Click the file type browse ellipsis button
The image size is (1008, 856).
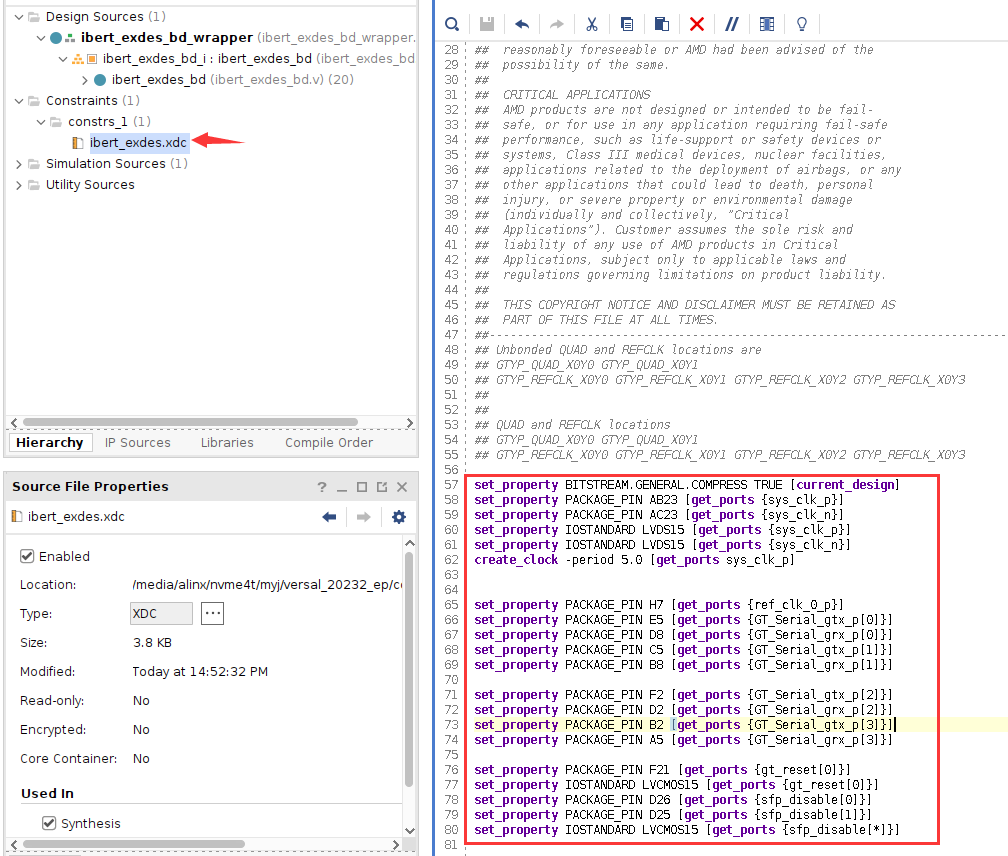click(212, 614)
